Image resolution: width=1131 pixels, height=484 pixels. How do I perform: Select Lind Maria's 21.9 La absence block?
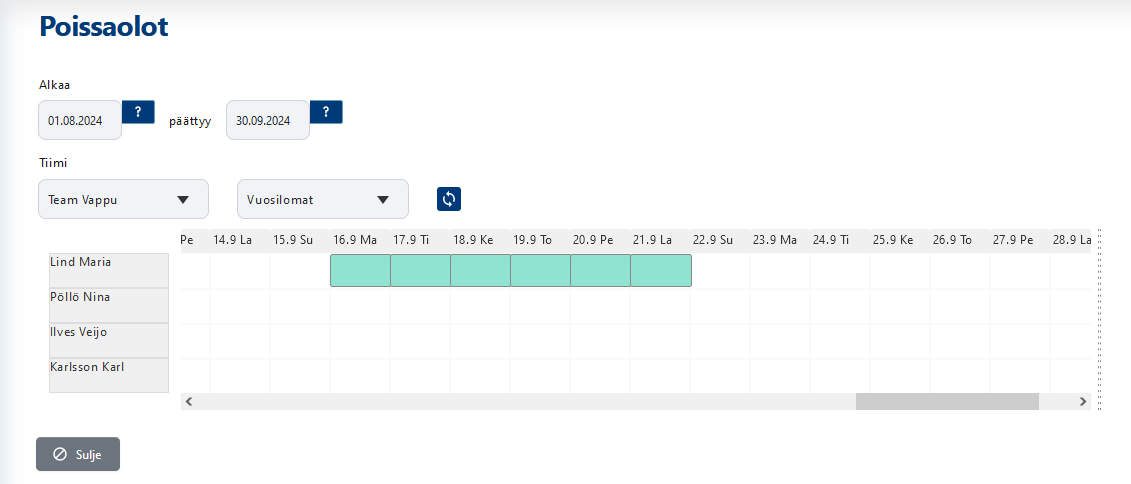point(660,271)
